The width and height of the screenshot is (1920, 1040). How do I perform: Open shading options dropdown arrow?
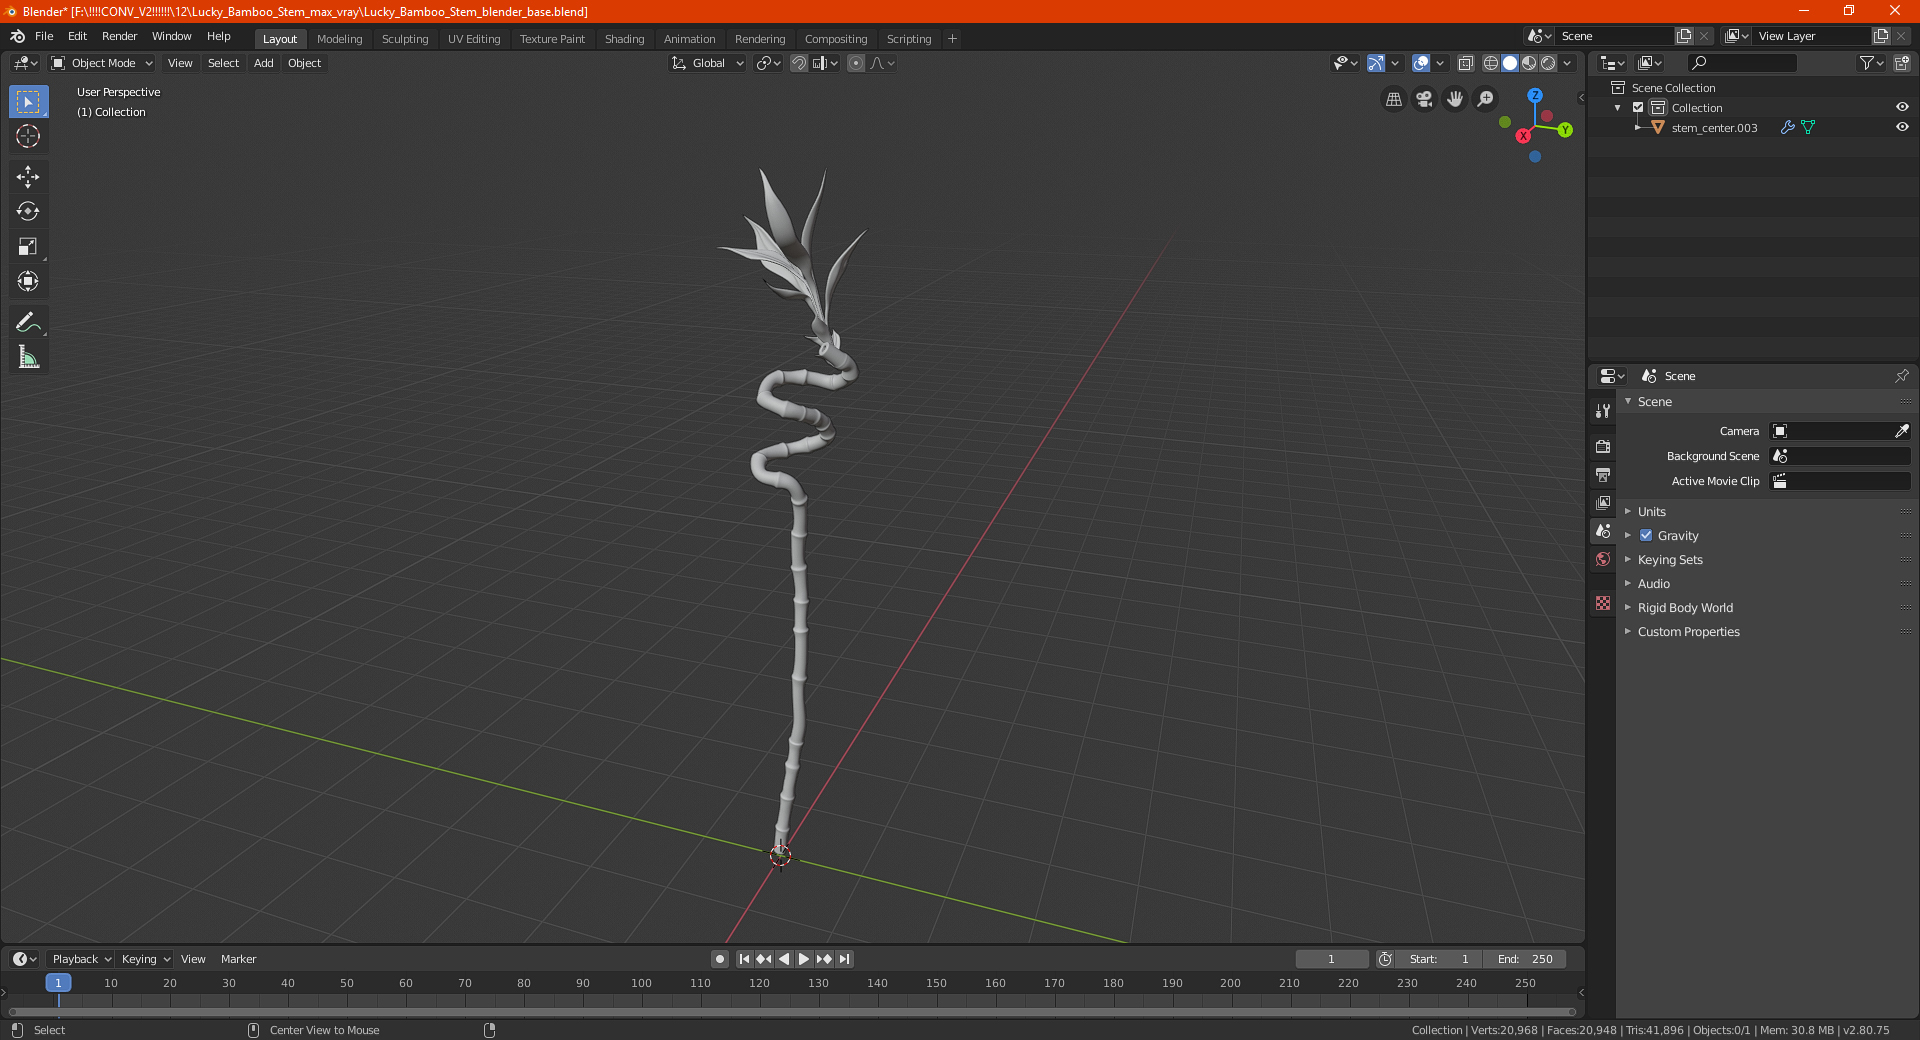pyautogui.click(x=1567, y=63)
